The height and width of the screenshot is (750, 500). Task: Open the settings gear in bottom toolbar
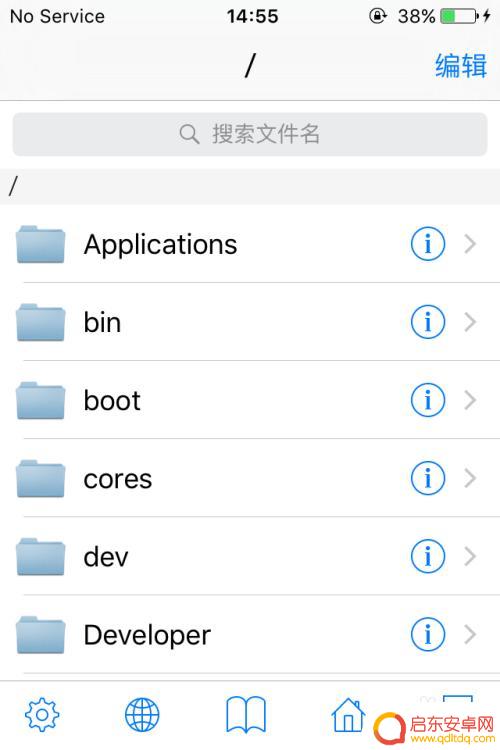point(42,715)
